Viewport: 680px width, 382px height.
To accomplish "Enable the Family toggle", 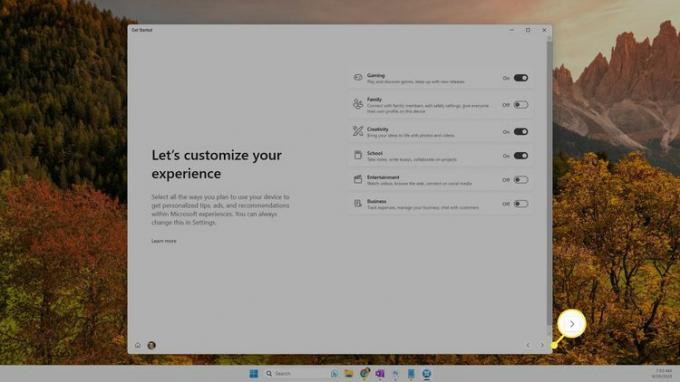I will tap(520, 105).
